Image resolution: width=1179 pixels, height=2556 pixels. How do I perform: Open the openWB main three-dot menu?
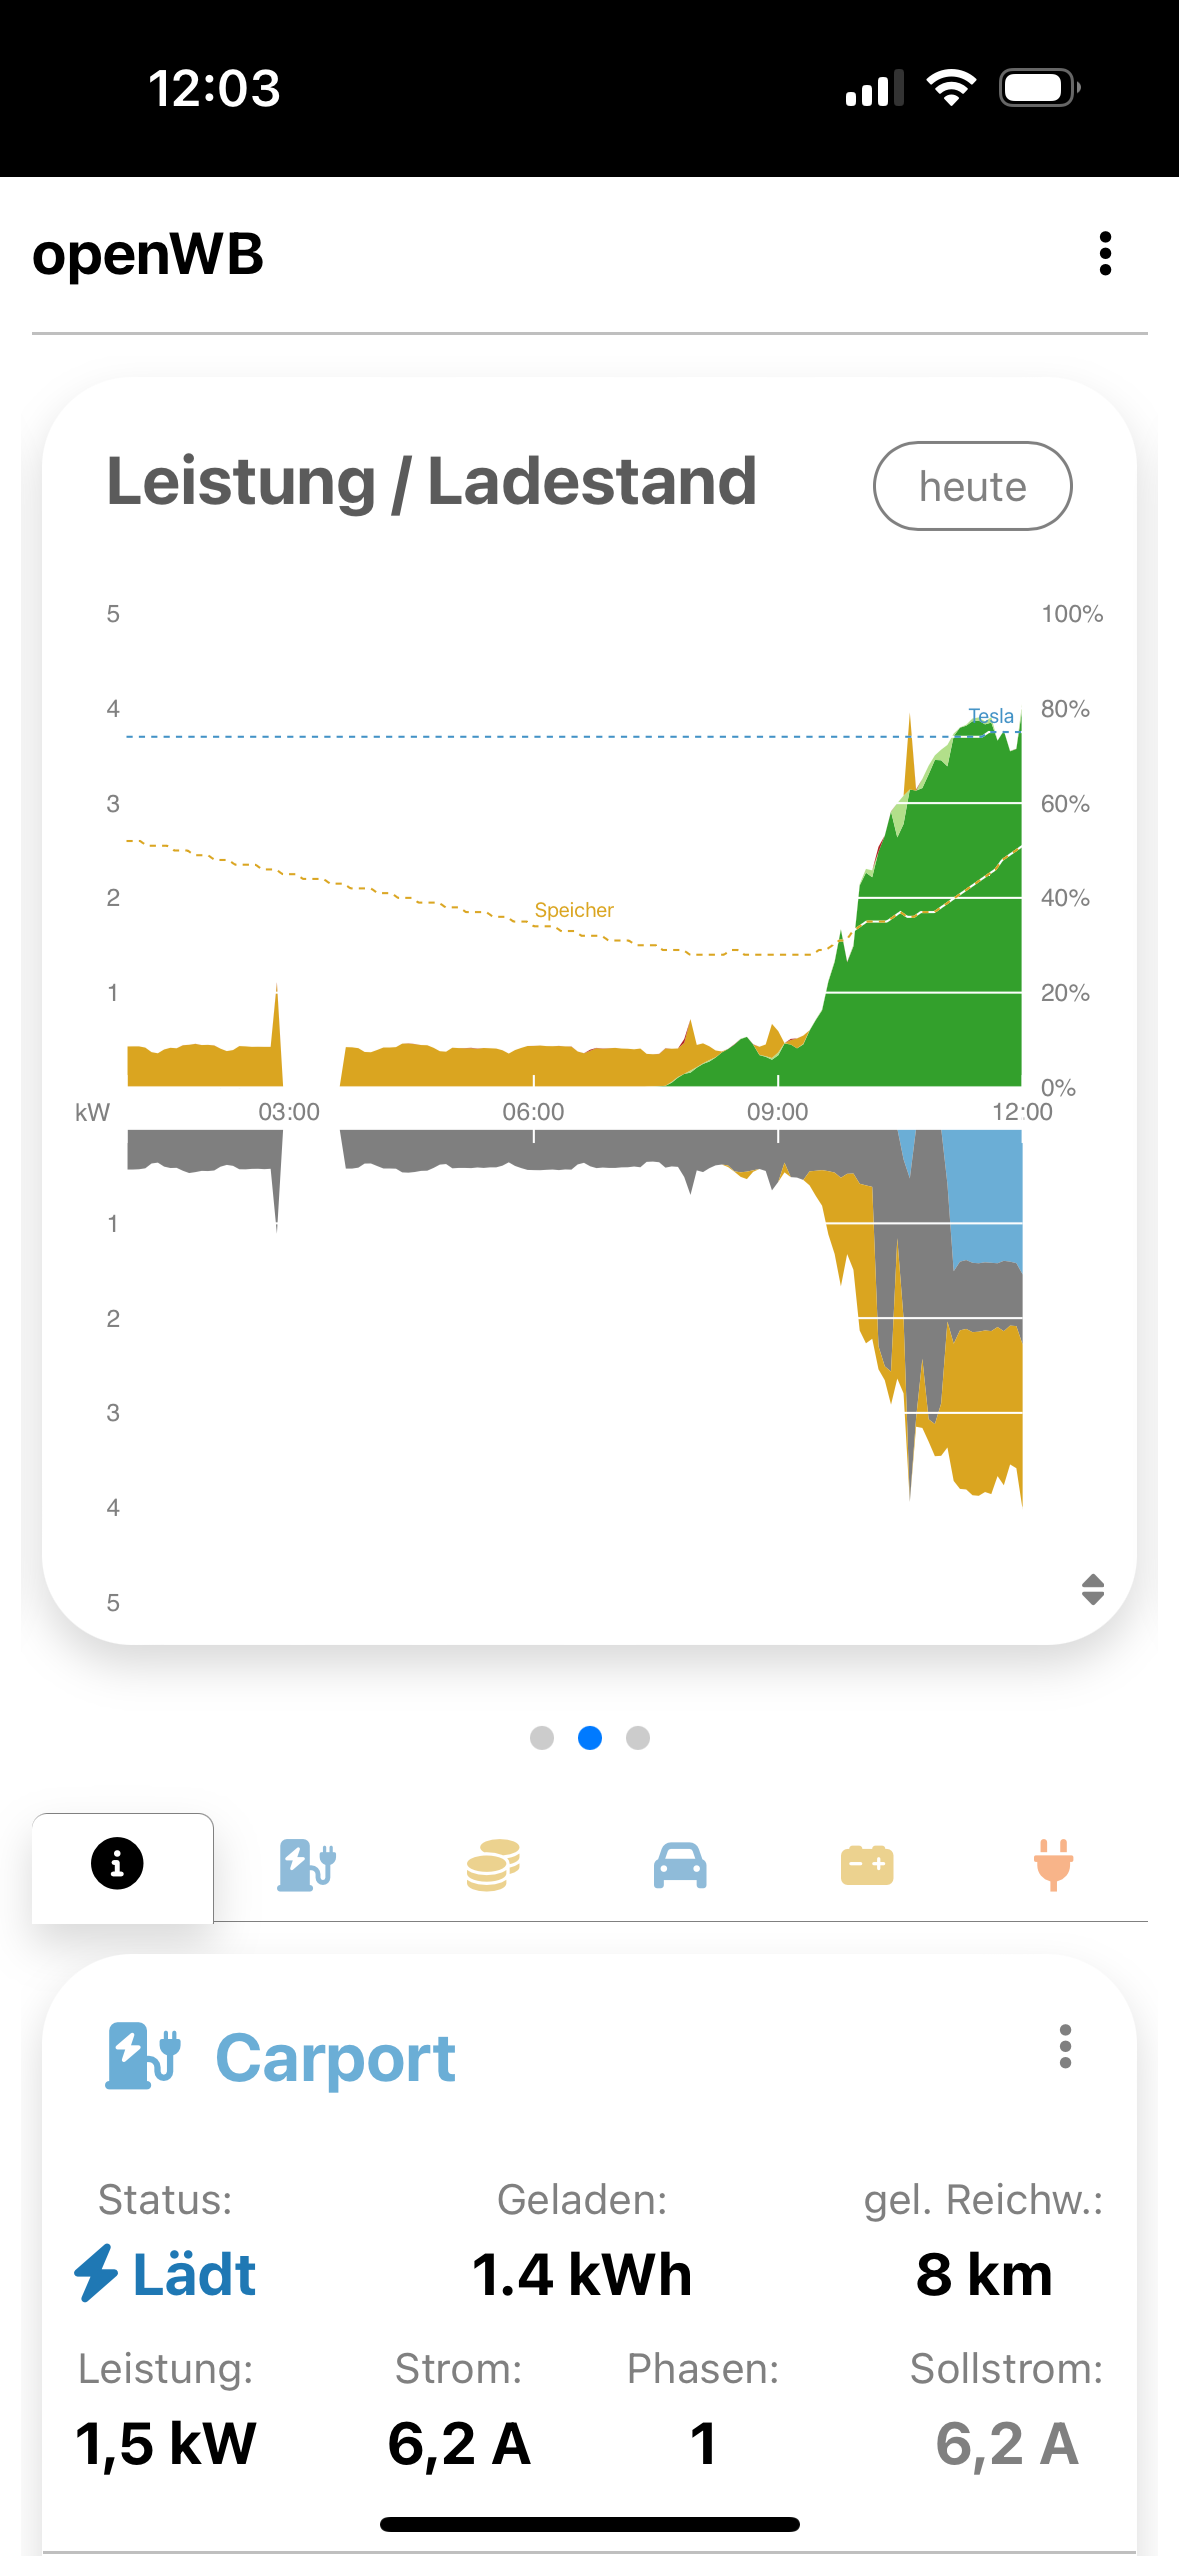coord(1105,254)
